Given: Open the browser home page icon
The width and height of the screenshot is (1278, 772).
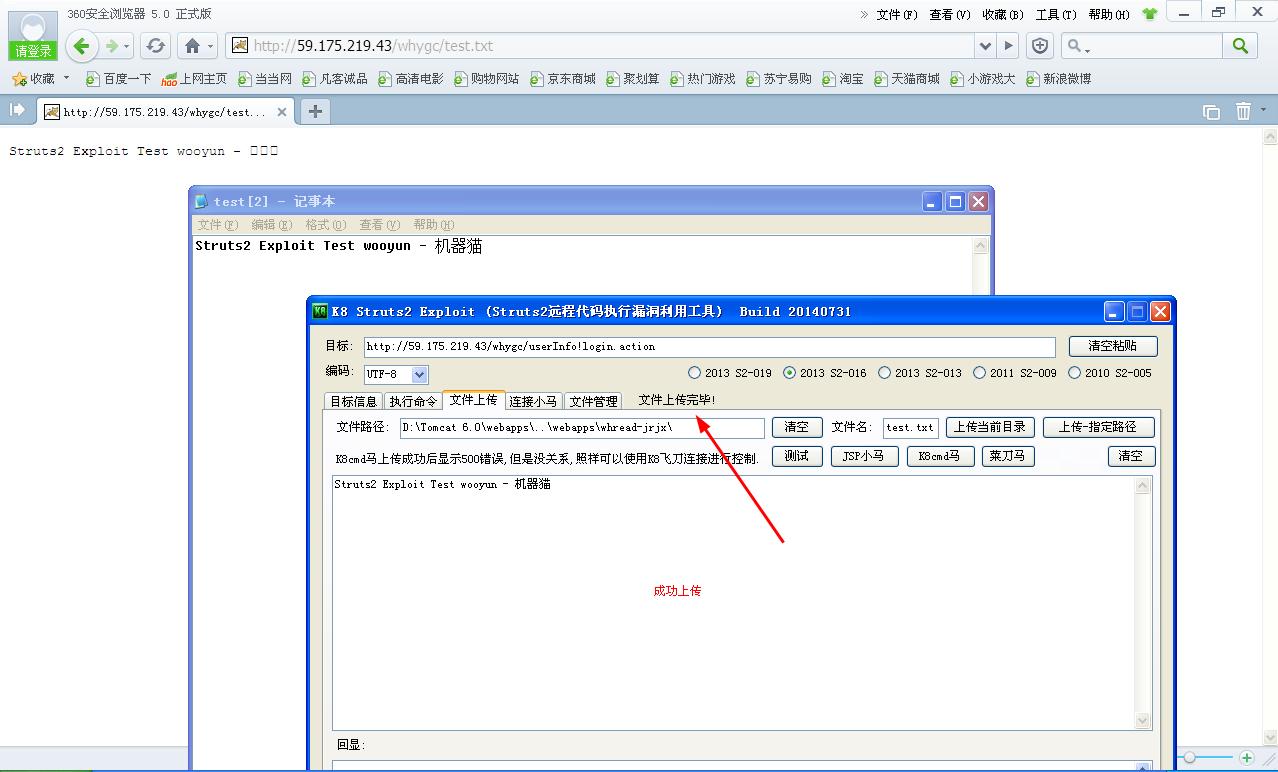Looking at the screenshot, I should (x=193, y=46).
